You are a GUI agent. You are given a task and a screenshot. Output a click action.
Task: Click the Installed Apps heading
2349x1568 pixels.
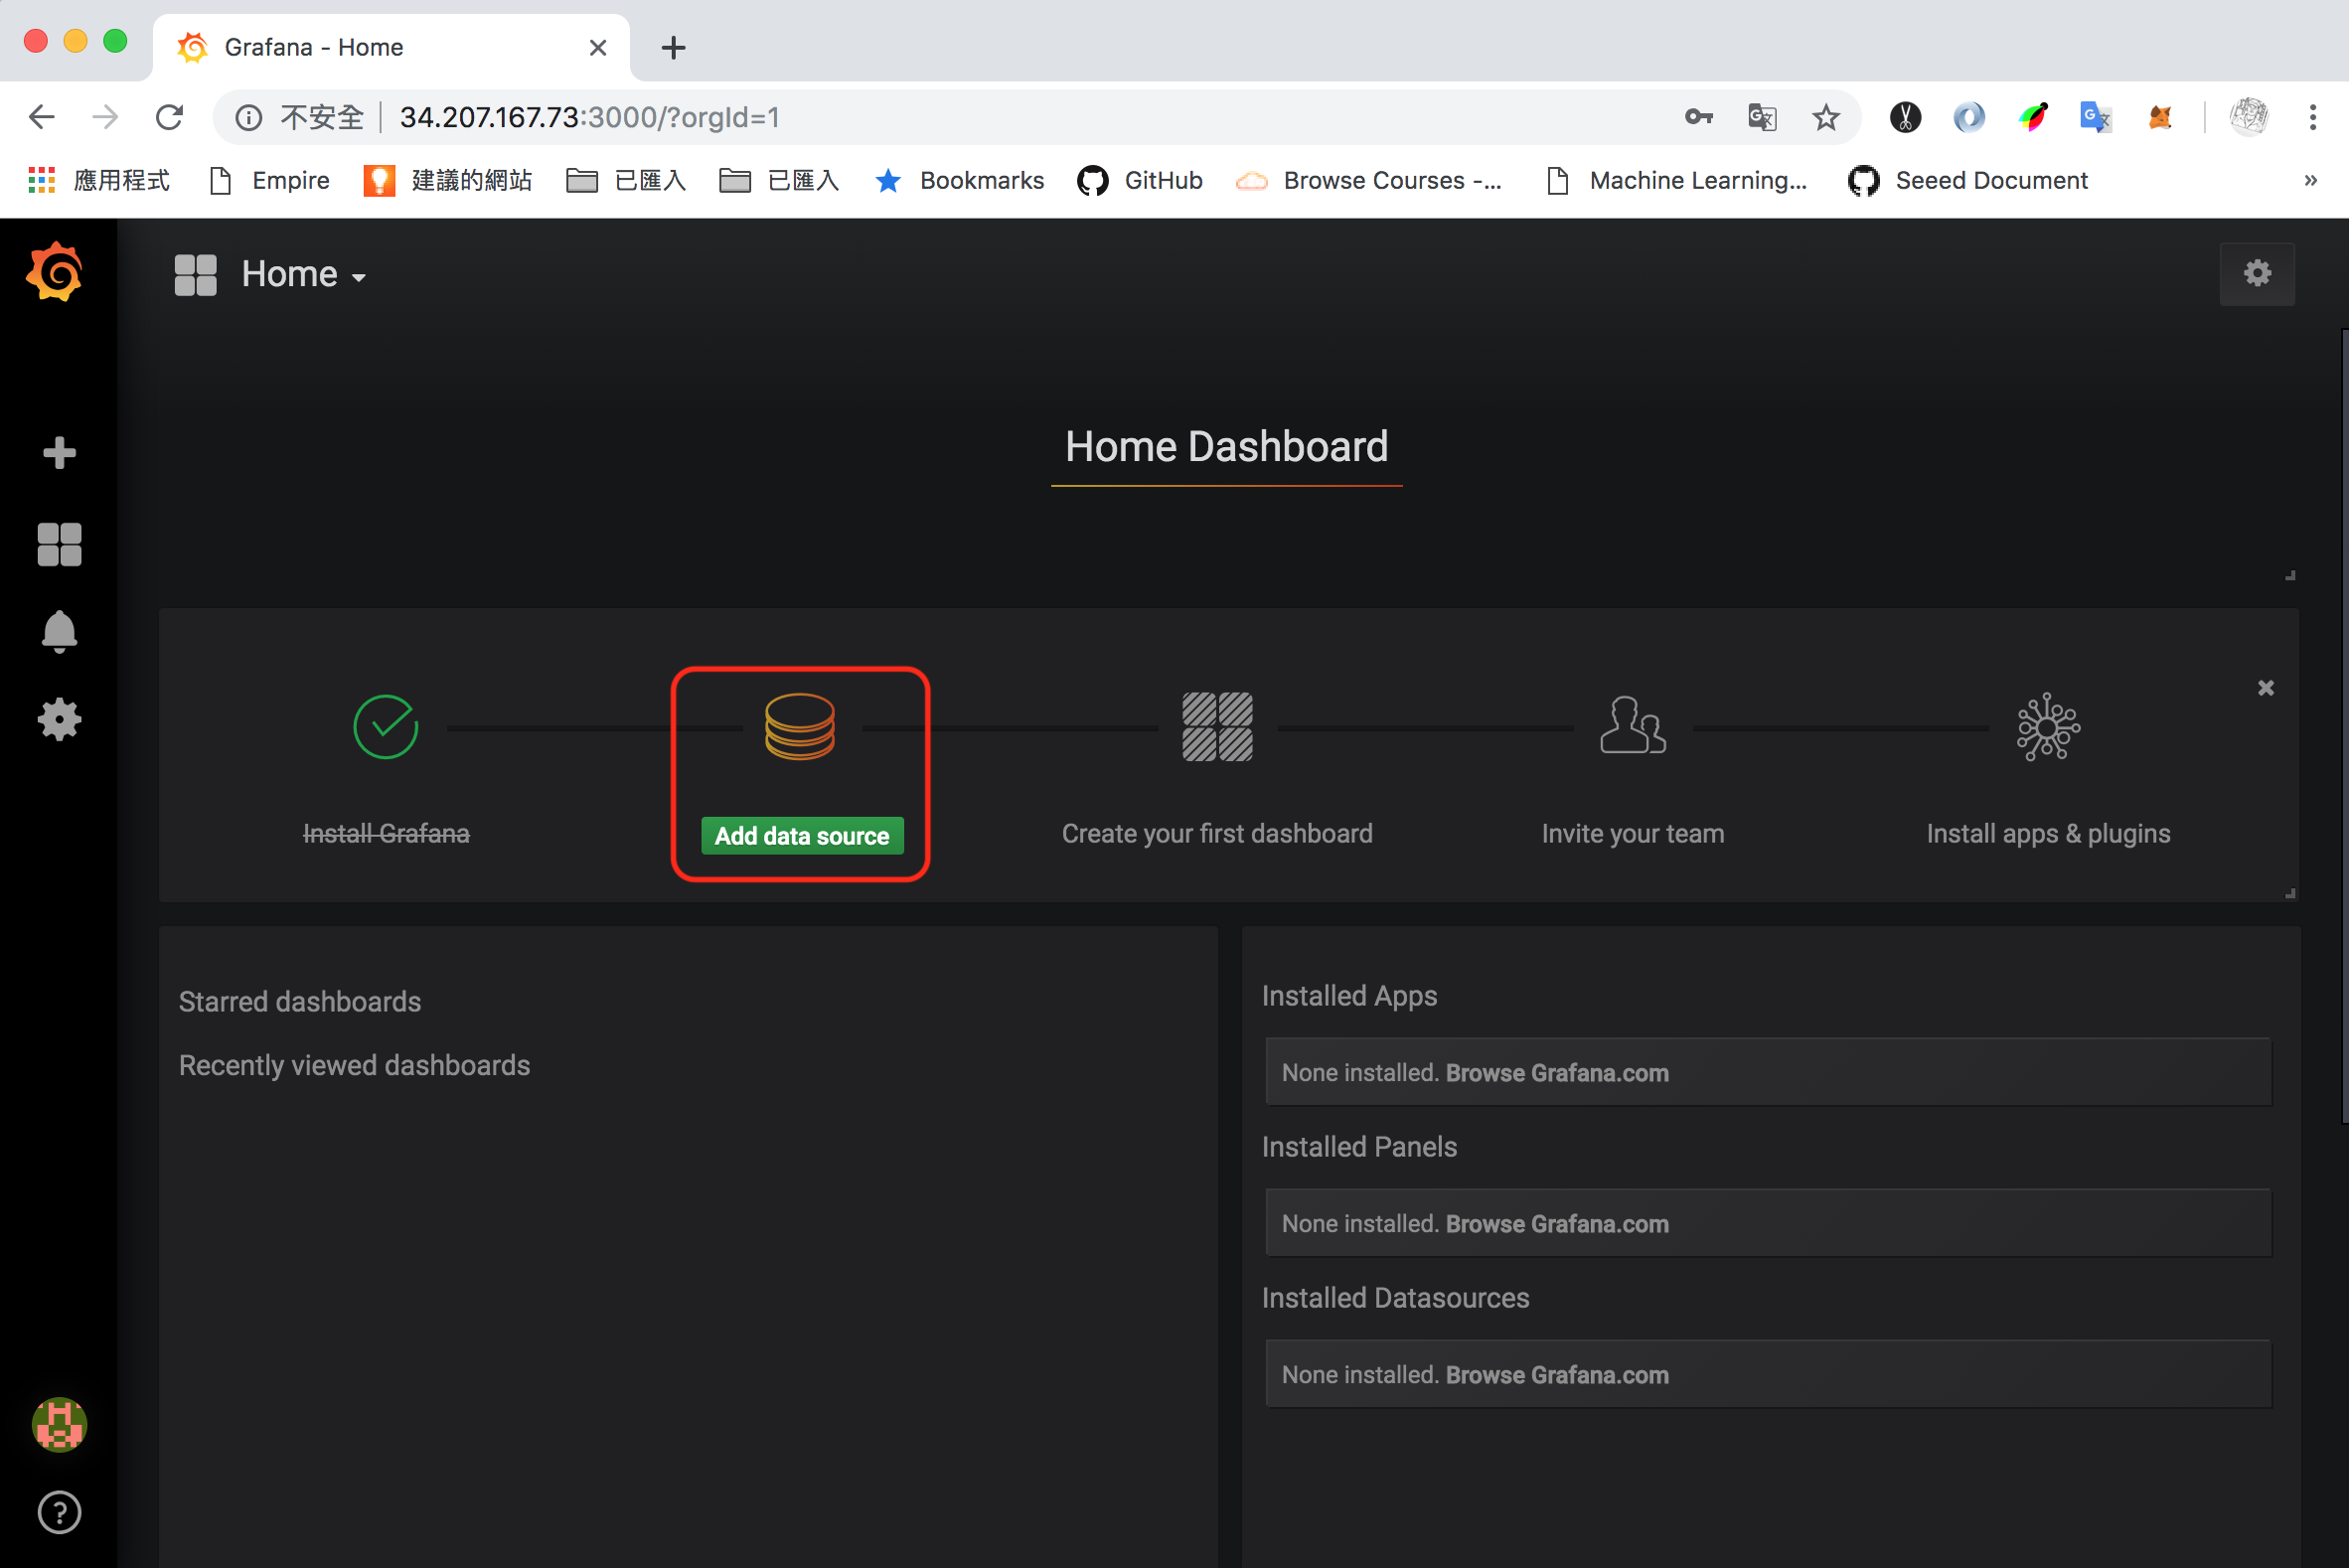pos(1349,995)
